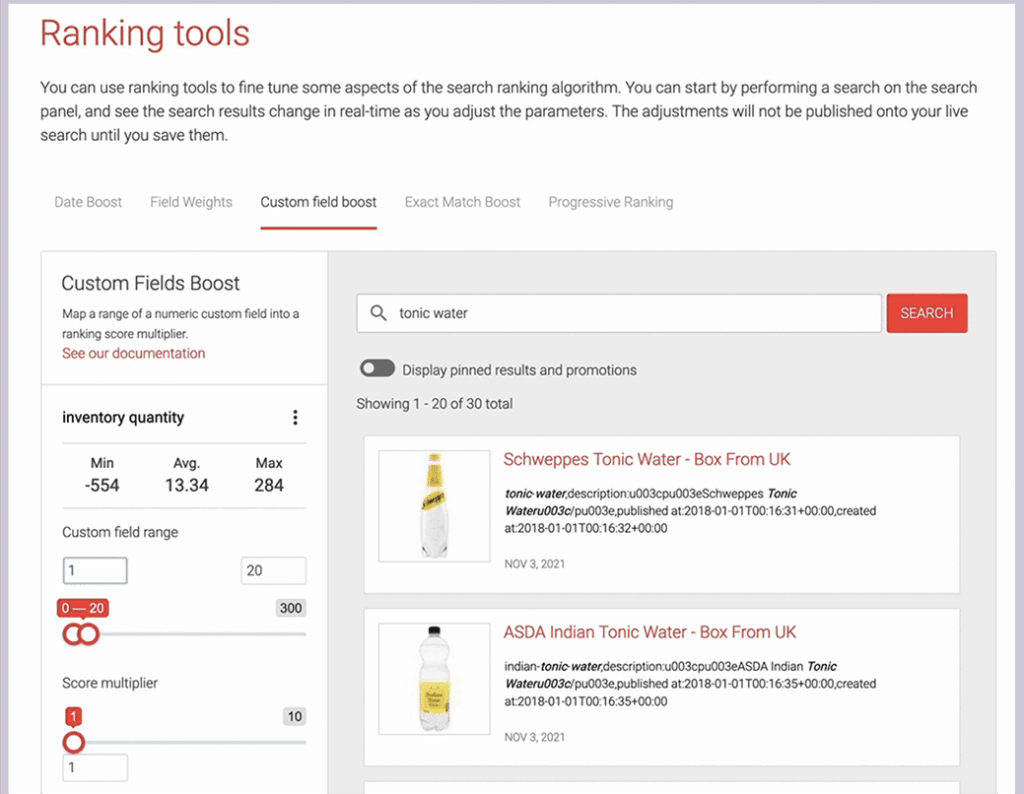The width and height of the screenshot is (1024, 794).
Task: Open the Schweppes Tonic Water result
Action: point(646,459)
